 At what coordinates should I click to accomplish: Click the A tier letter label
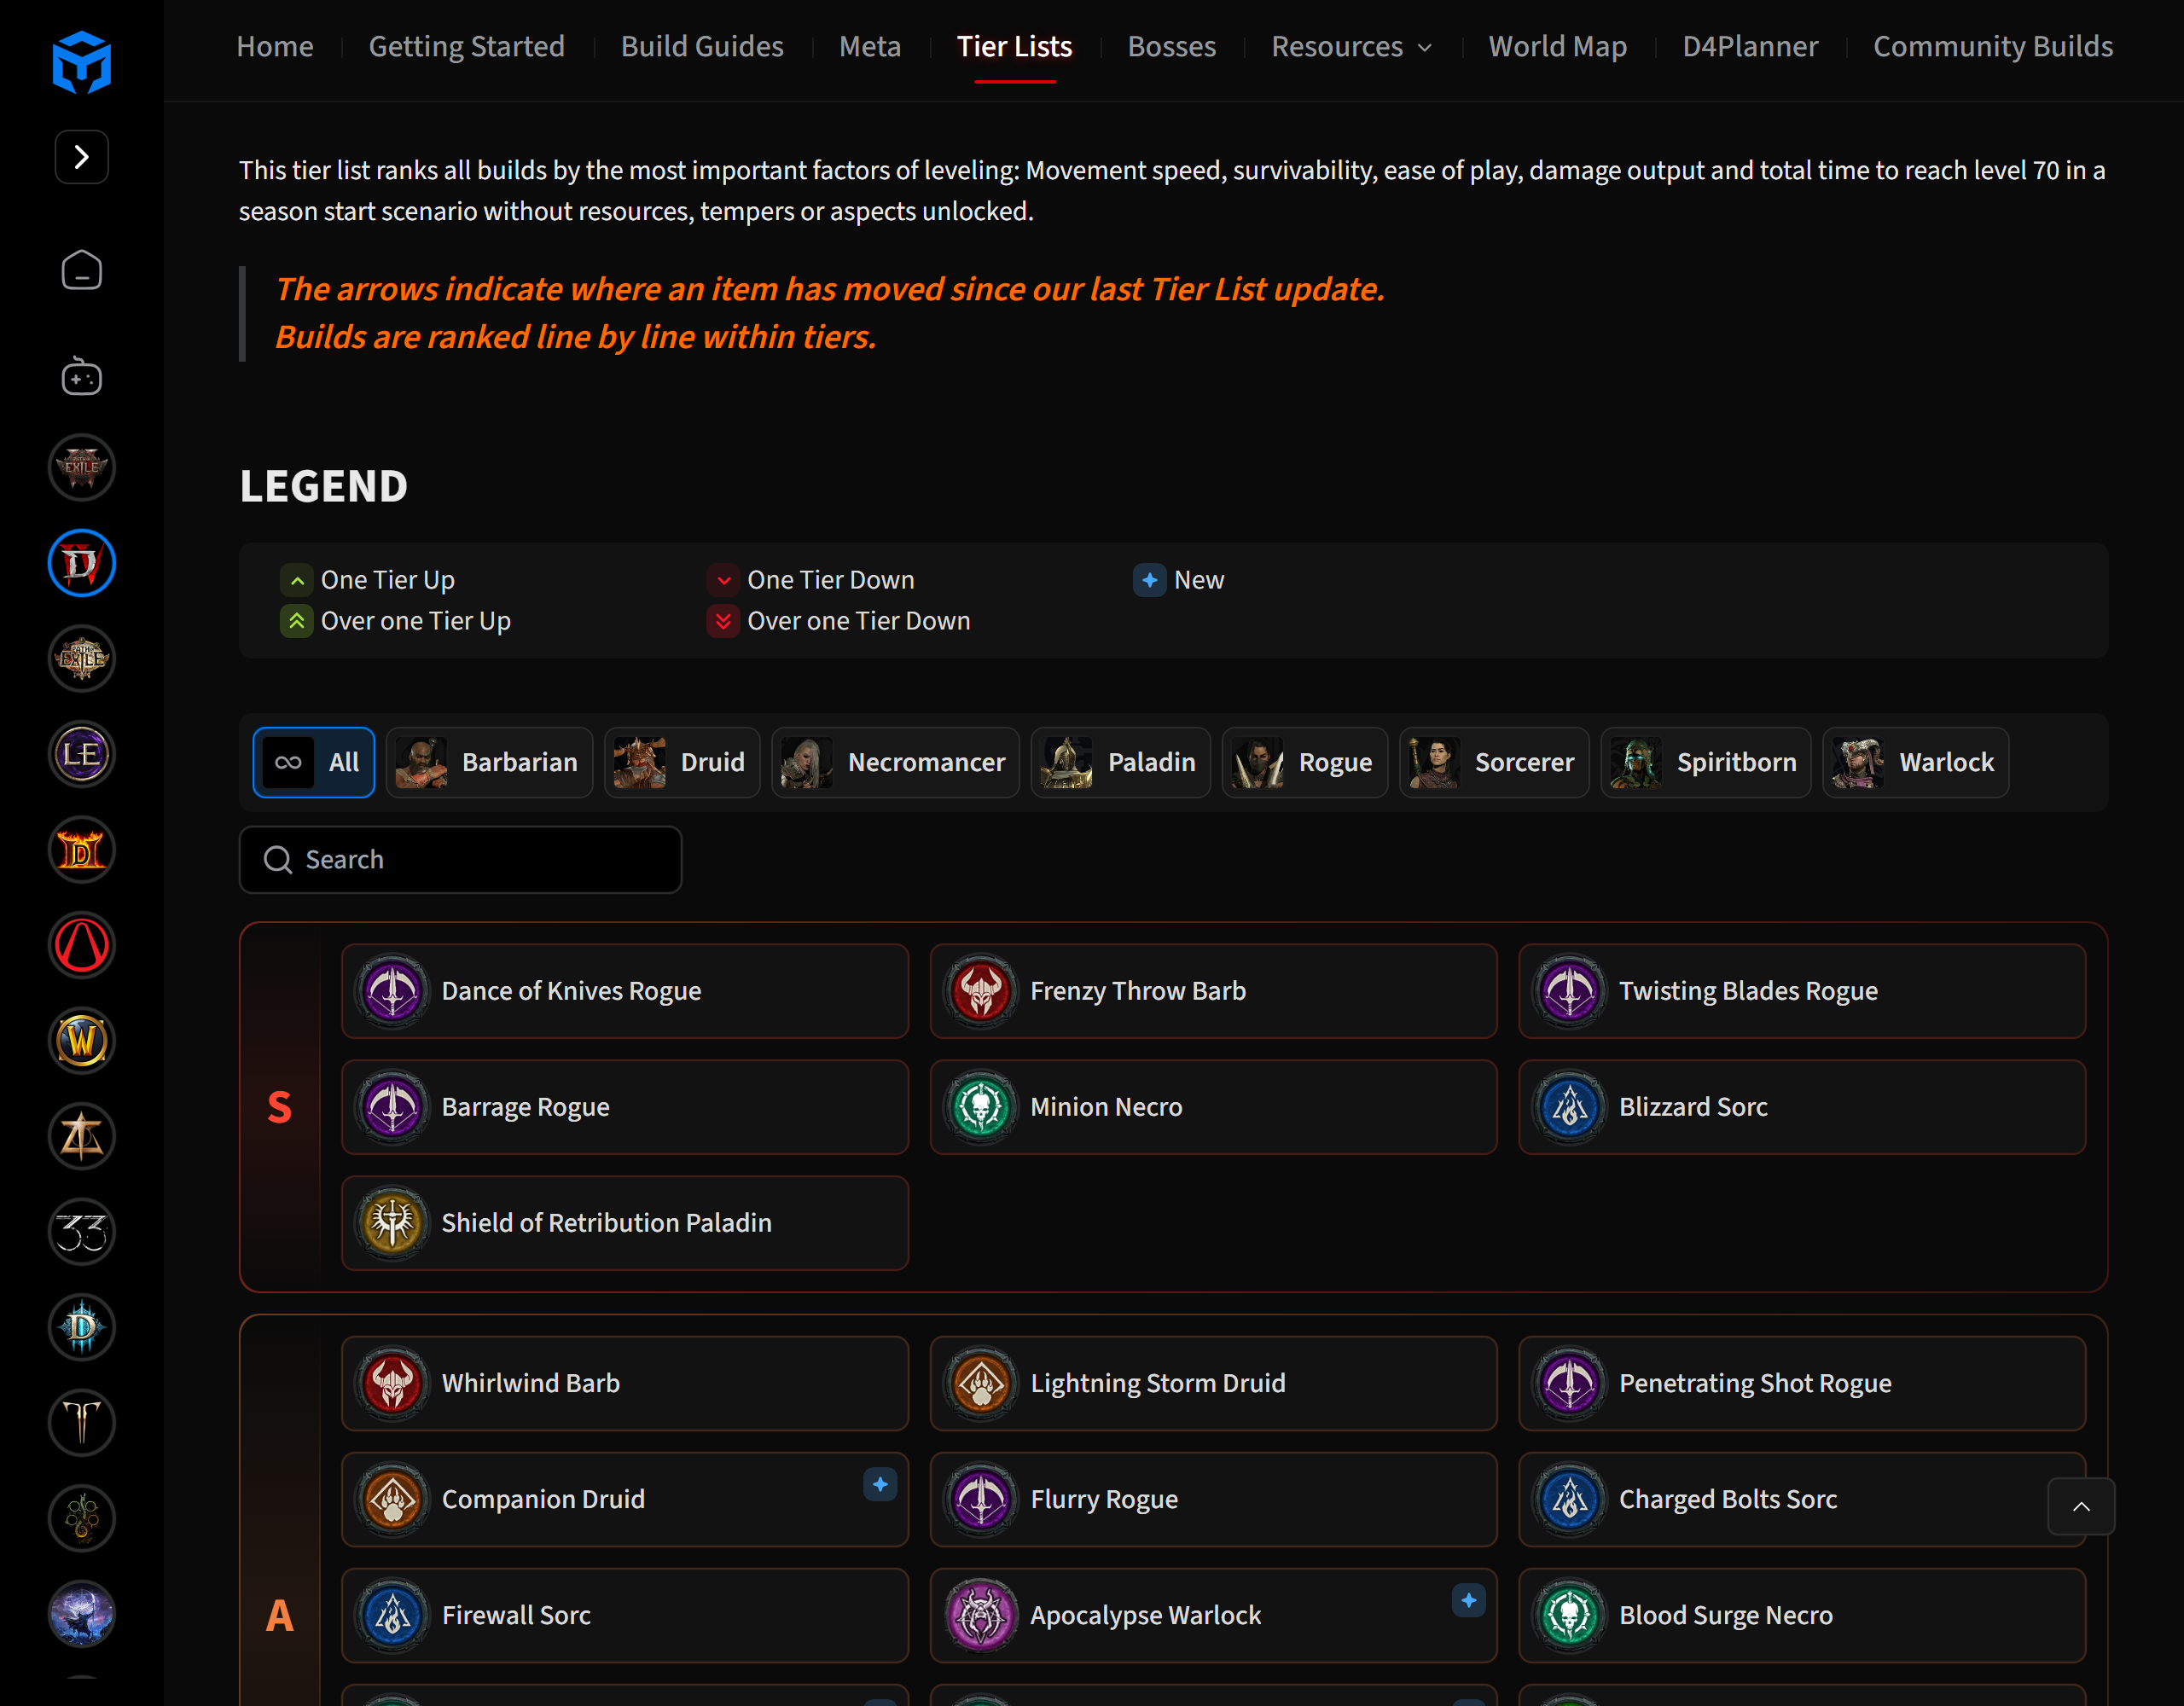[280, 1615]
